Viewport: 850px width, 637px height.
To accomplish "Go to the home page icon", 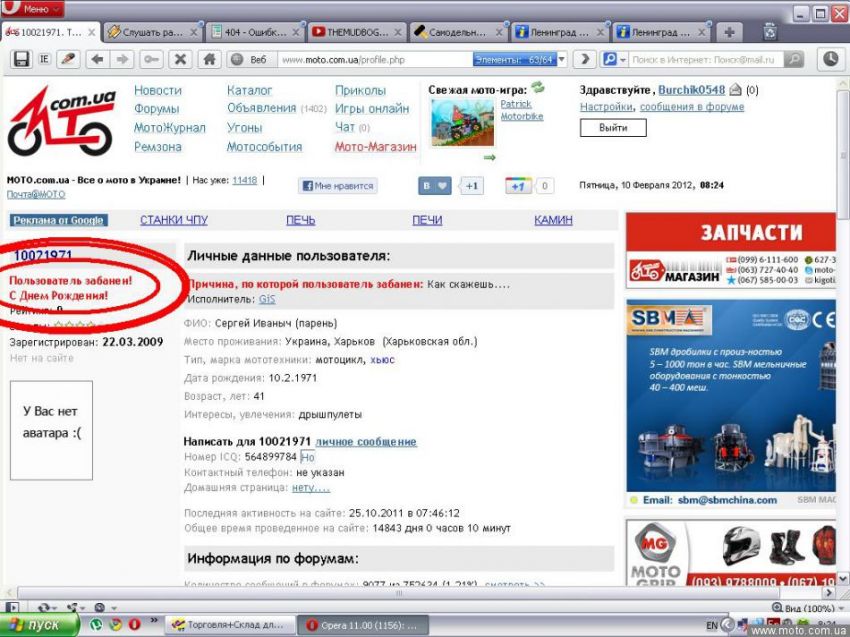I will pyautogui.click(x=209, y=59).
